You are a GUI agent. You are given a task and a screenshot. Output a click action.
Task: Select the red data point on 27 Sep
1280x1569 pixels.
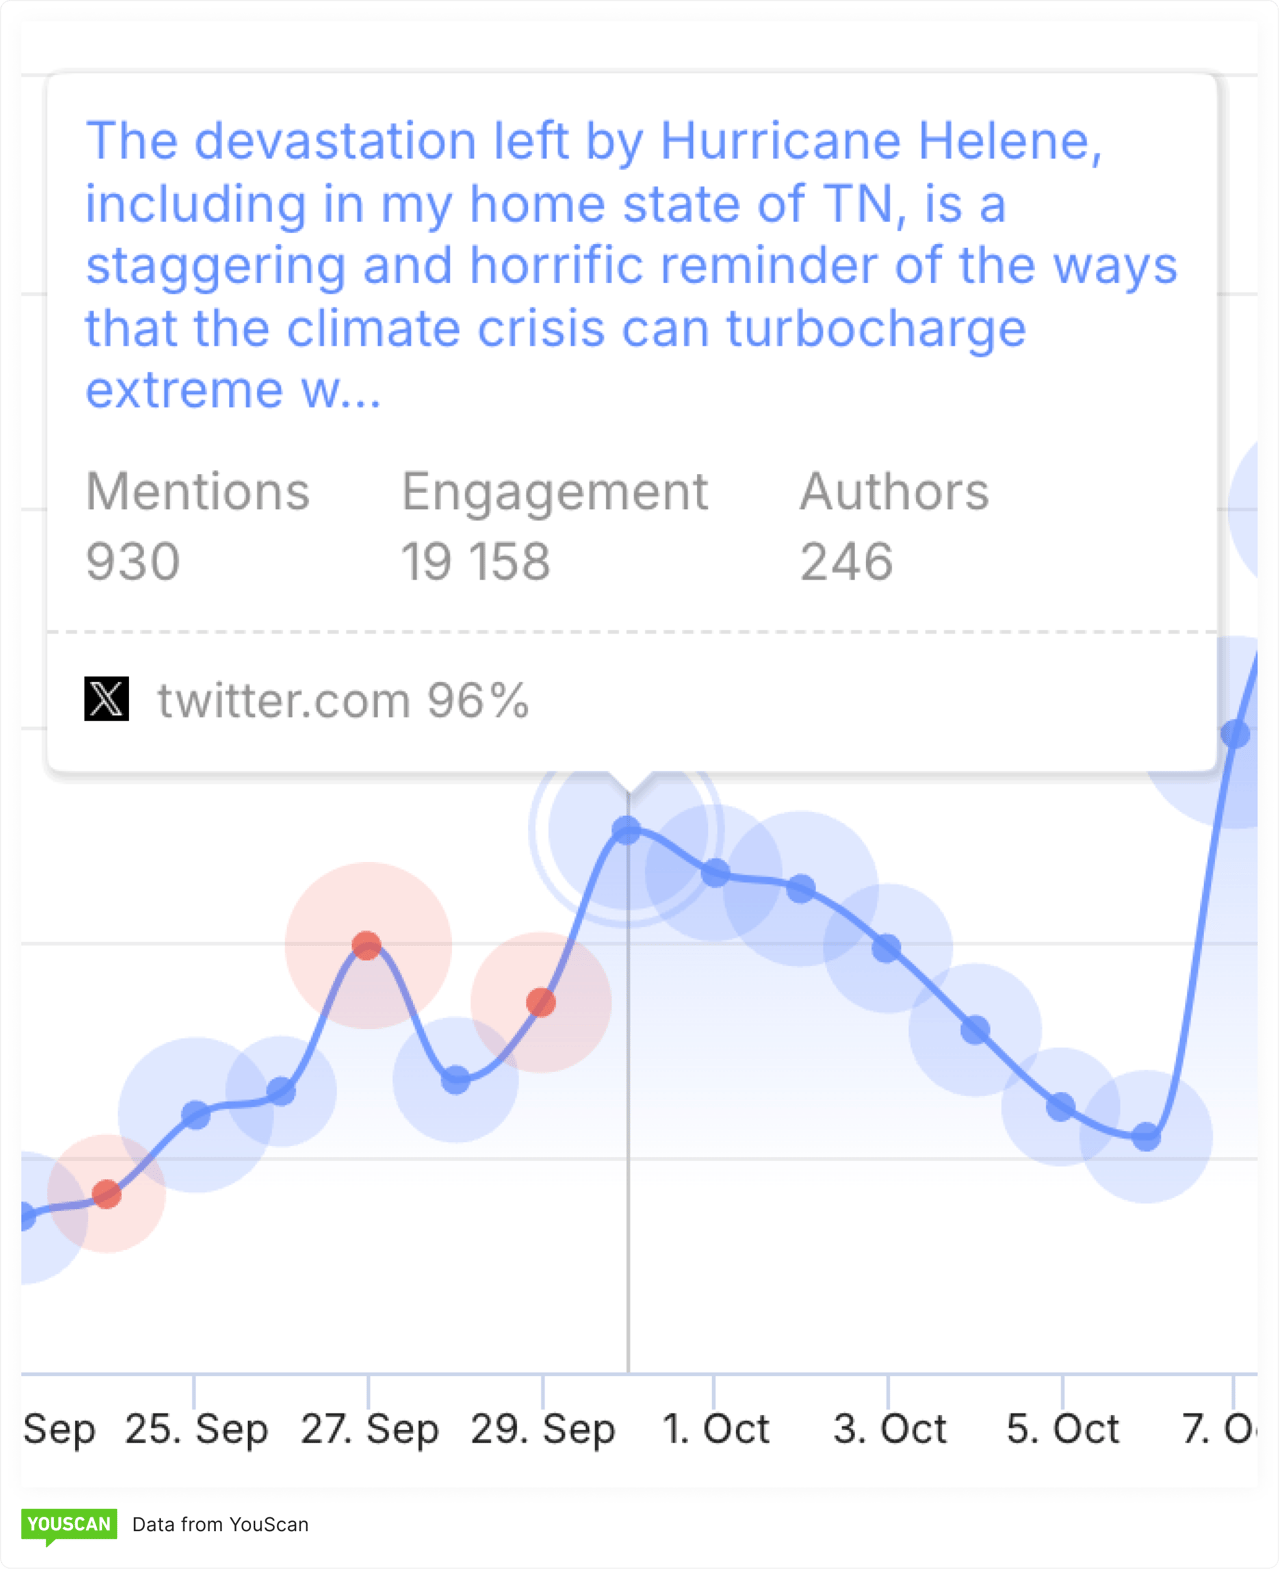(x=367, y=945)
